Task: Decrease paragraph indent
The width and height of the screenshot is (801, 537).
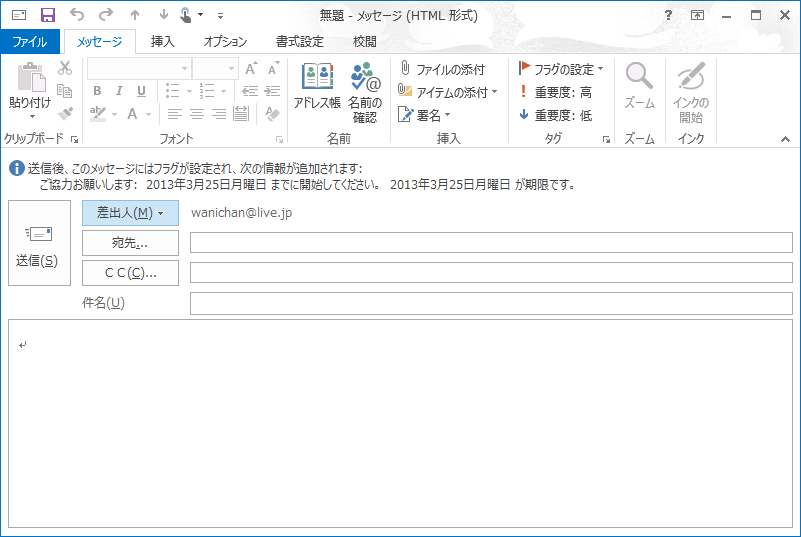Action: coord(250,91)
